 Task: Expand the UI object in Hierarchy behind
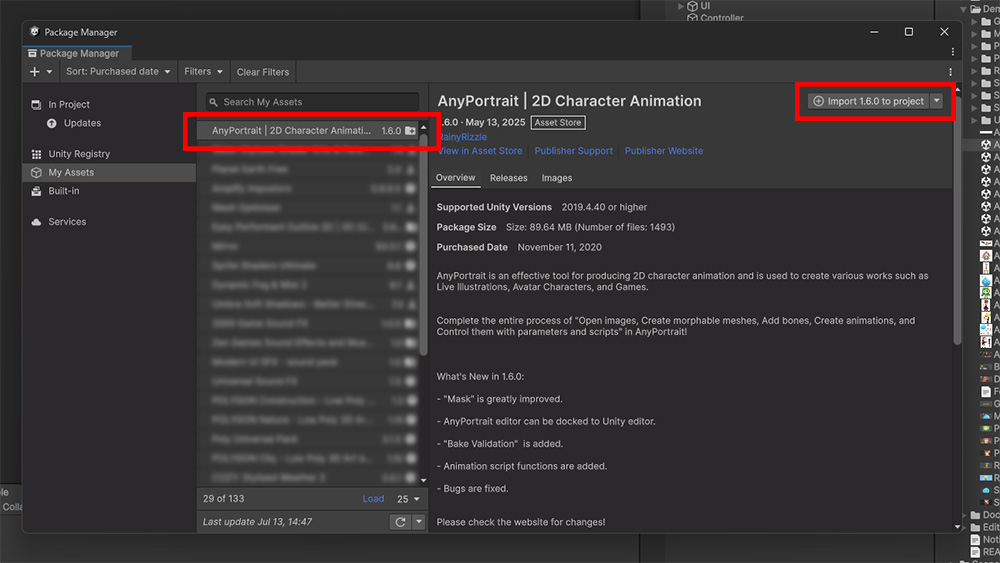pyautogui.click(x=680, y=6)
